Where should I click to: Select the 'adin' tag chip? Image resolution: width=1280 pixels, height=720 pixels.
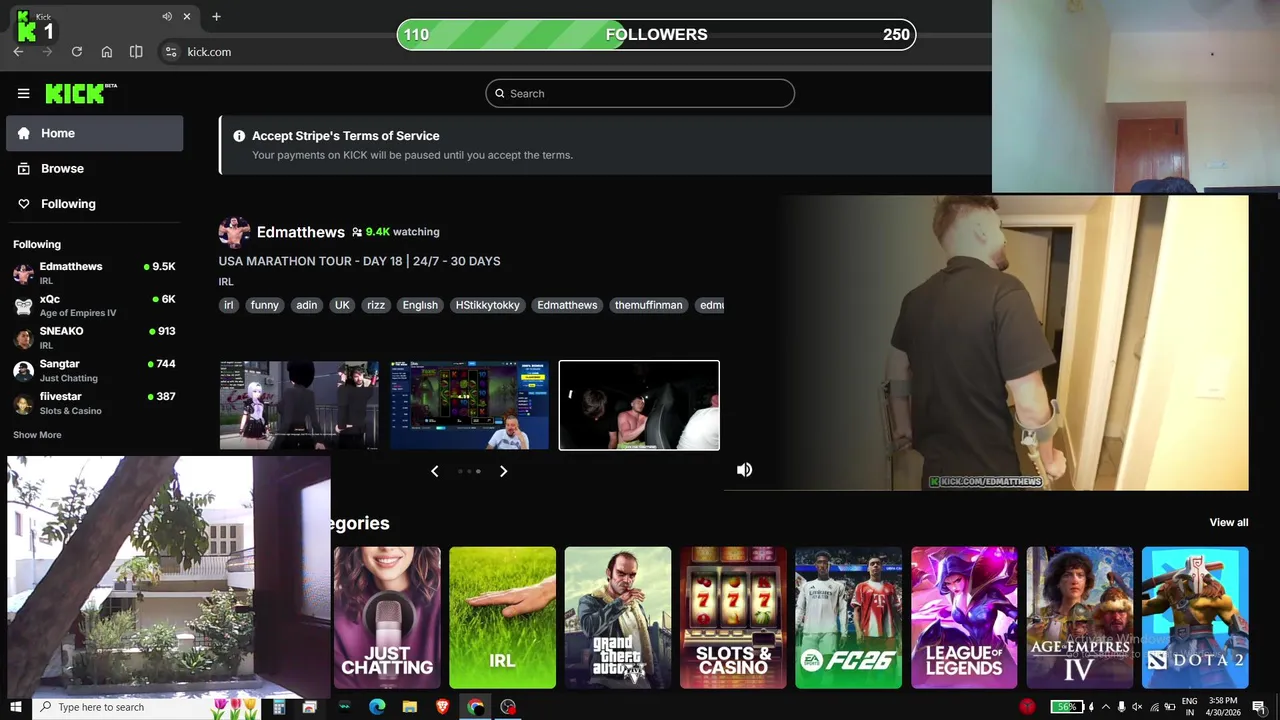point(307,305)
